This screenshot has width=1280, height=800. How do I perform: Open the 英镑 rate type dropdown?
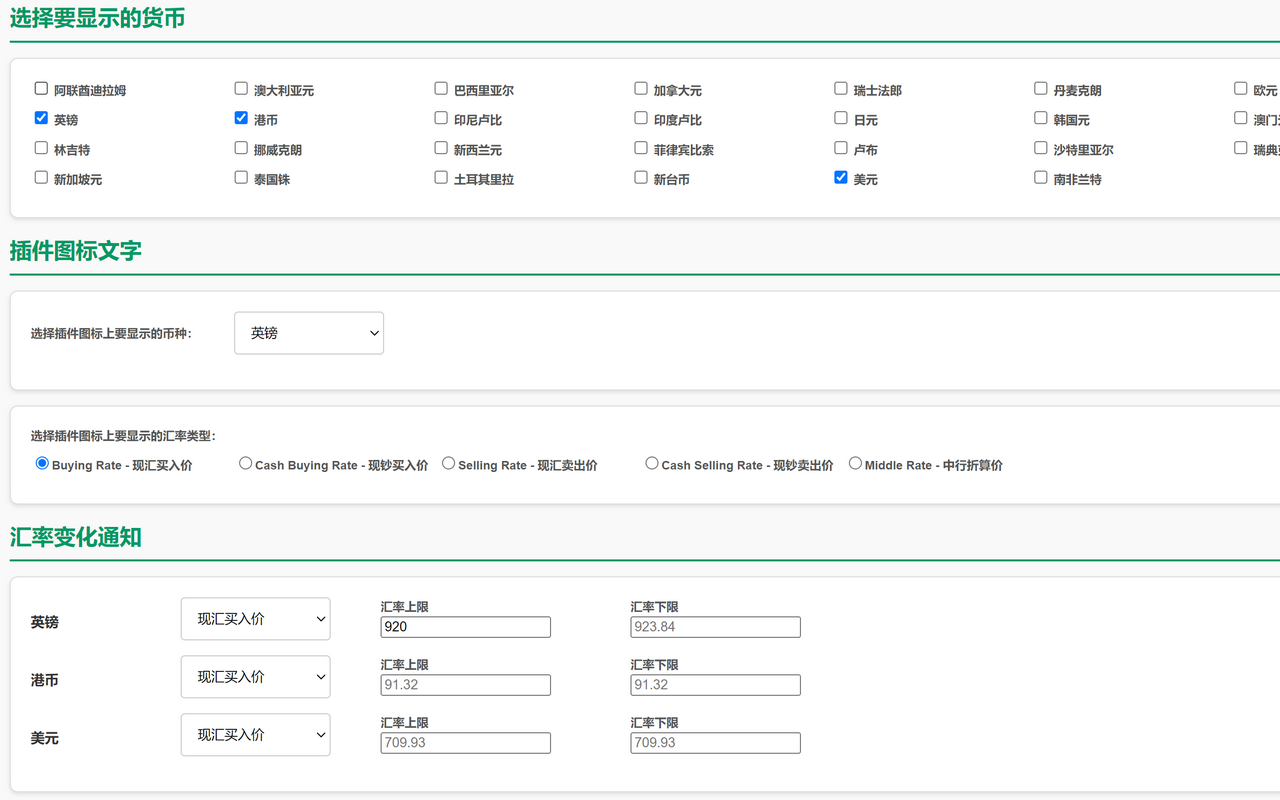click(x=255, y=618)
